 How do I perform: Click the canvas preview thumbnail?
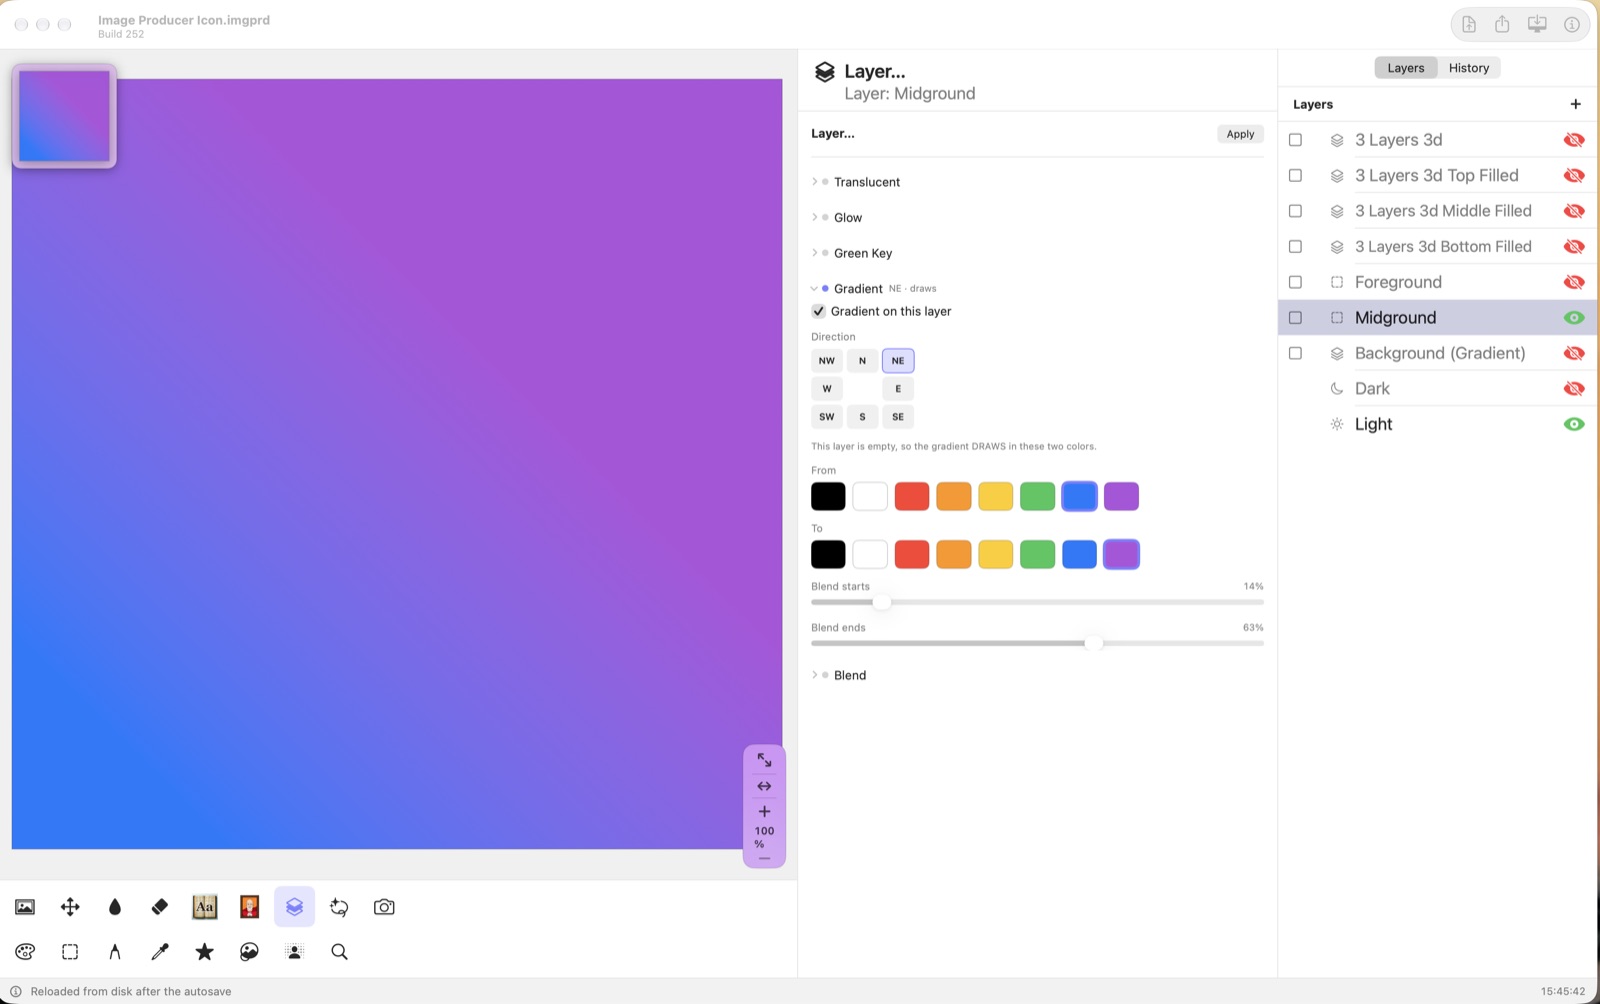tap(64, 116)
